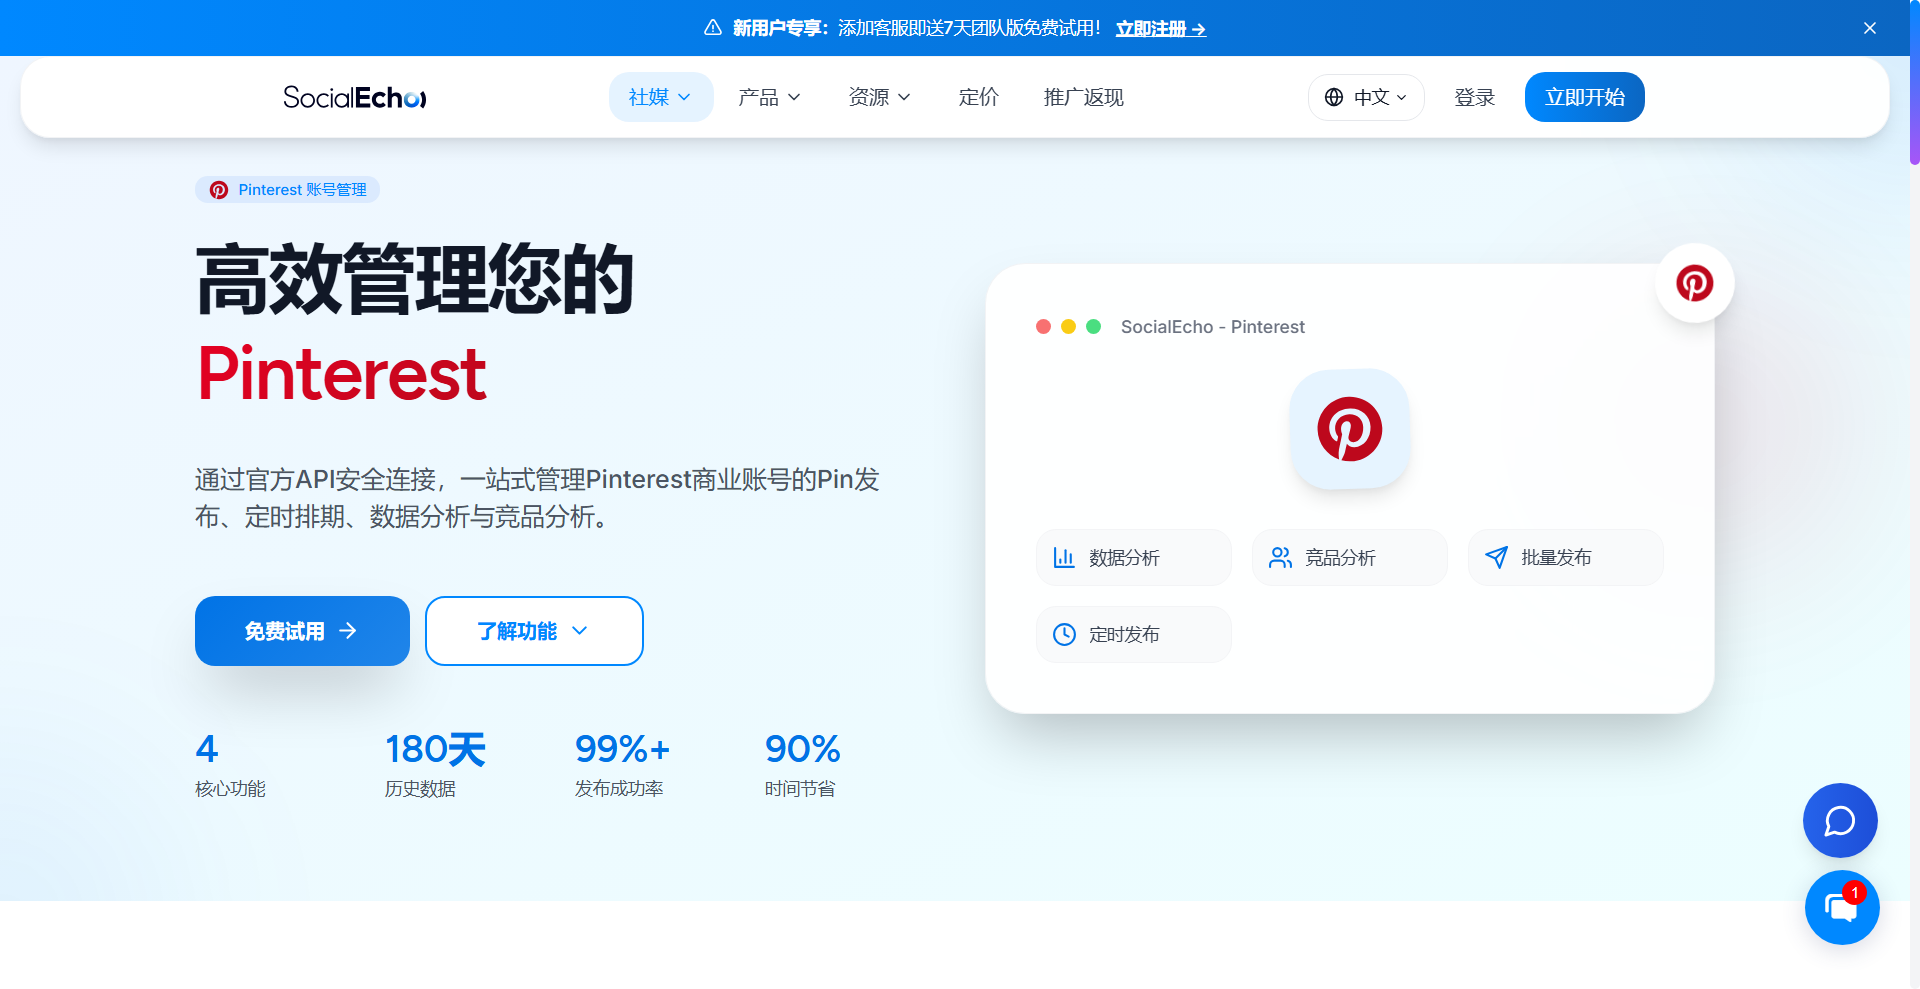Viewport: 1920px width, 989px height.
Task: Click the 定时发布 feature card
Action: click(1134, 634)
